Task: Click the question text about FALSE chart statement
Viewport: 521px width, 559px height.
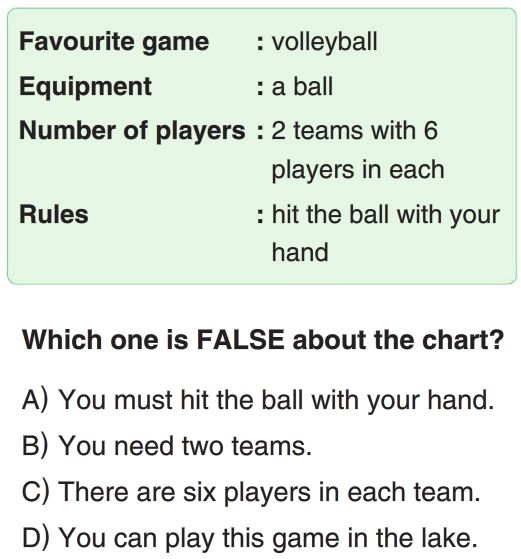Action: pos(263,340)
